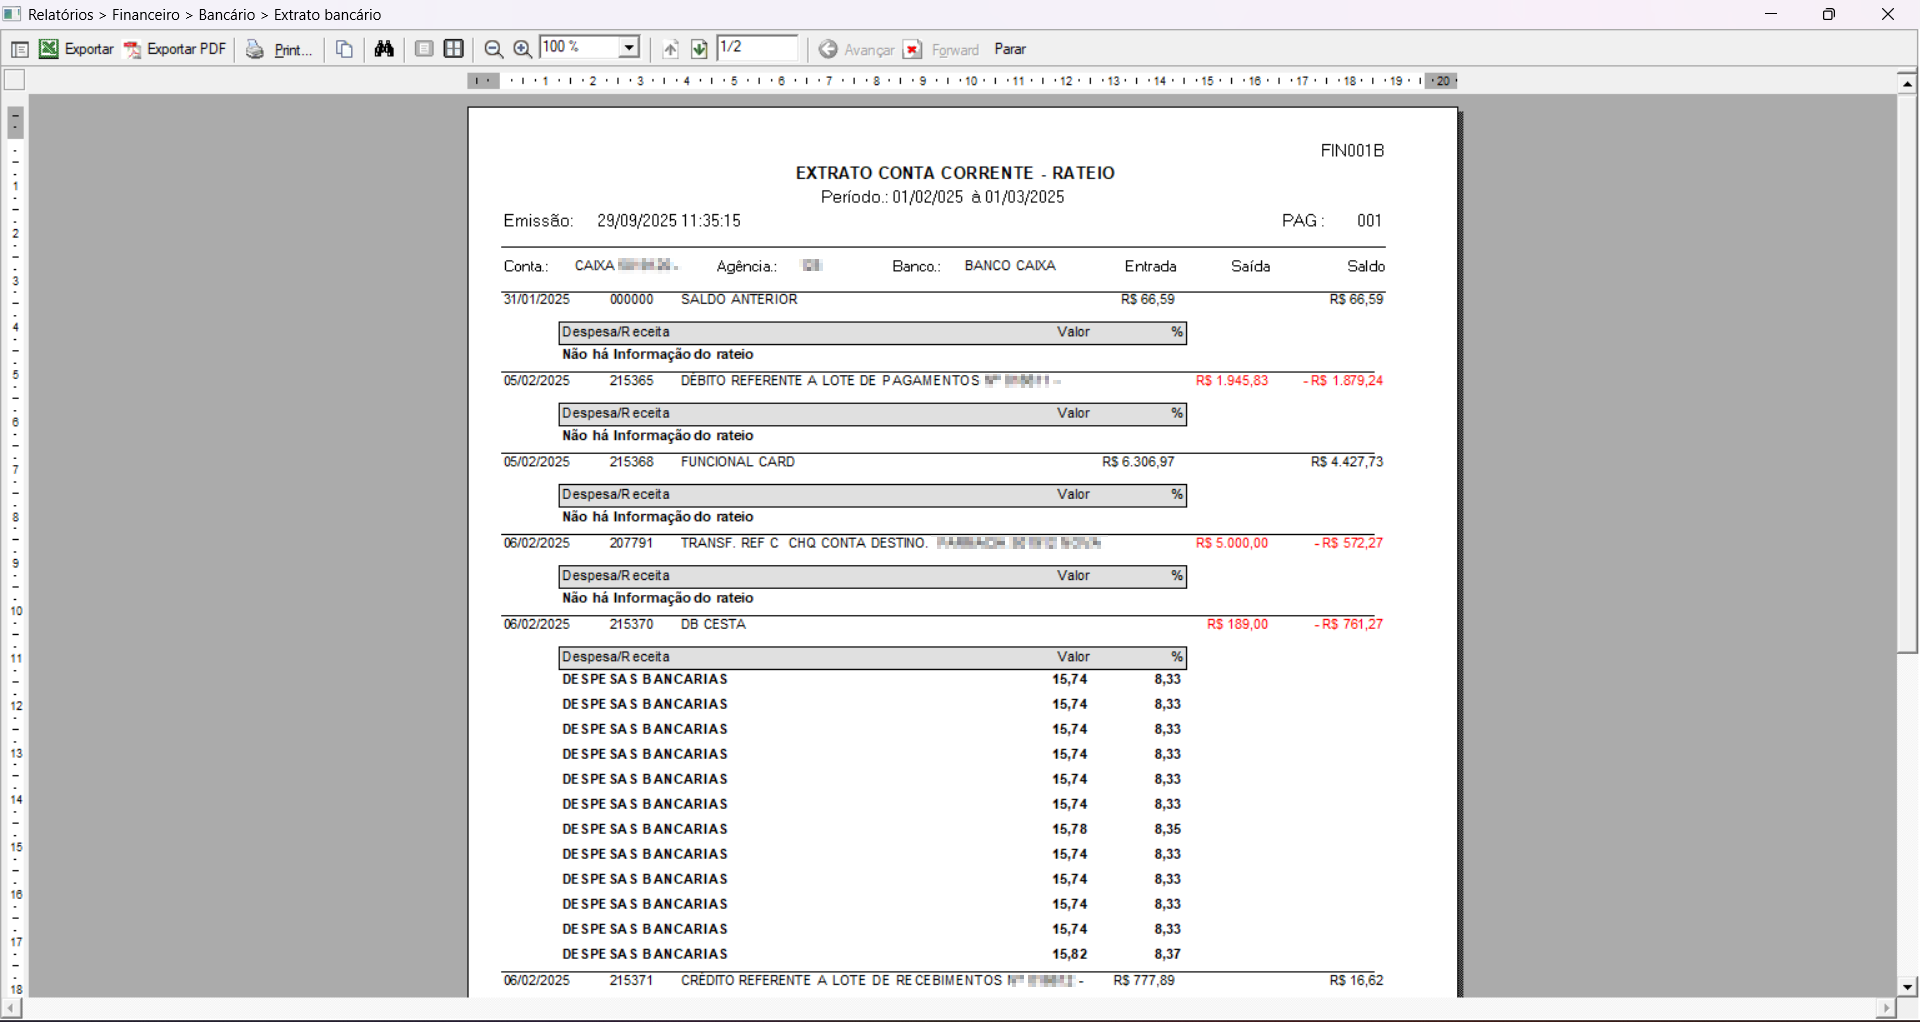Click the Forward button label

tap(955, 50)
